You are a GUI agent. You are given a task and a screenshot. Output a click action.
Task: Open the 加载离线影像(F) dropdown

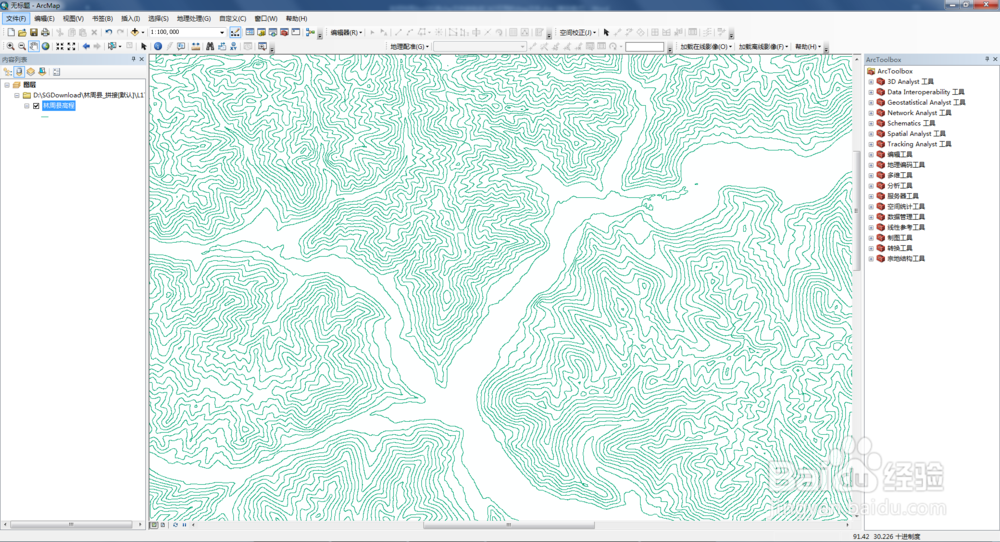763,47
